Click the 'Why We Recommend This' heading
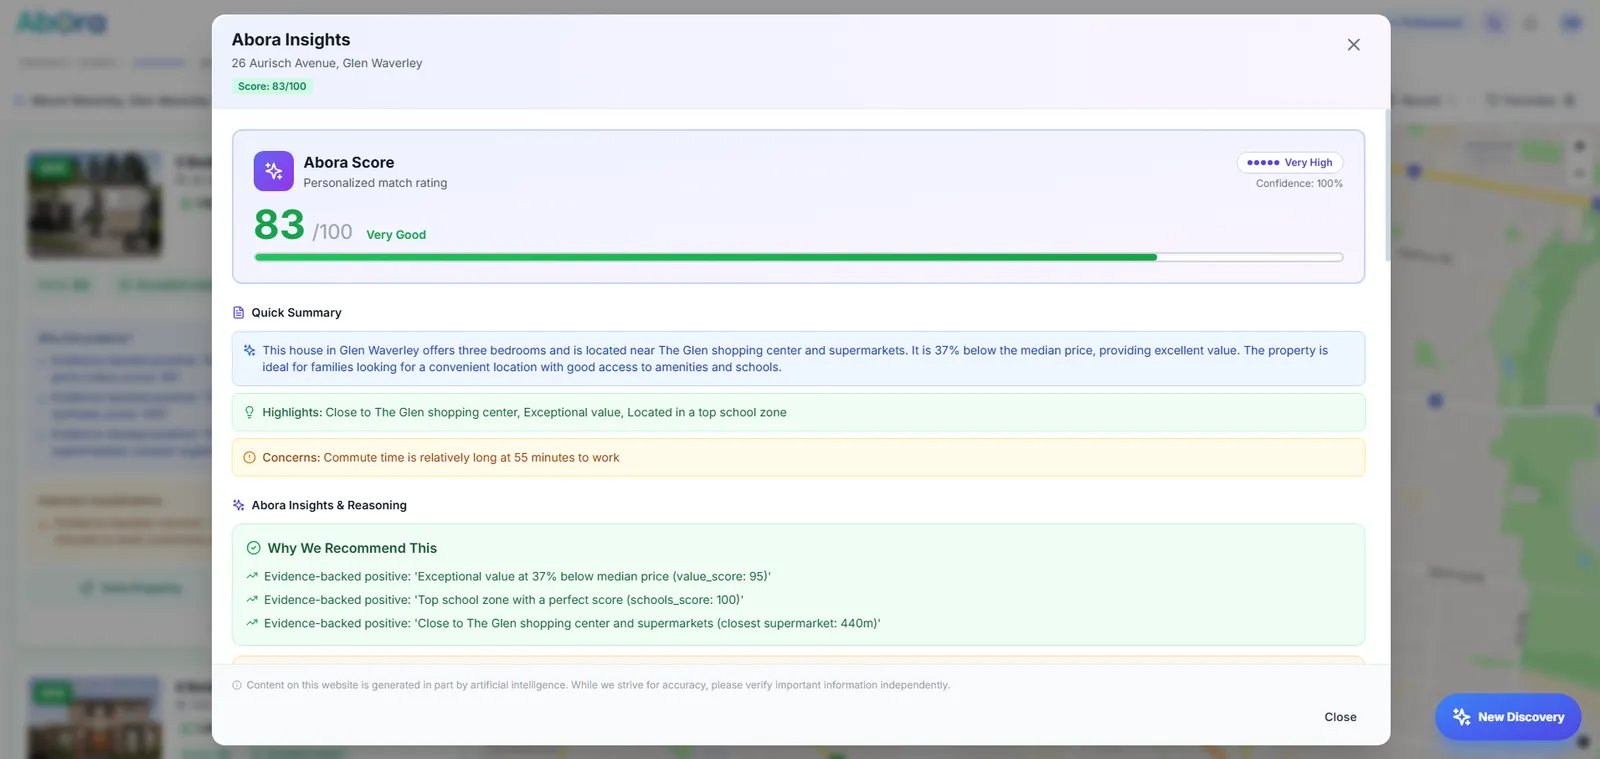 352,548
